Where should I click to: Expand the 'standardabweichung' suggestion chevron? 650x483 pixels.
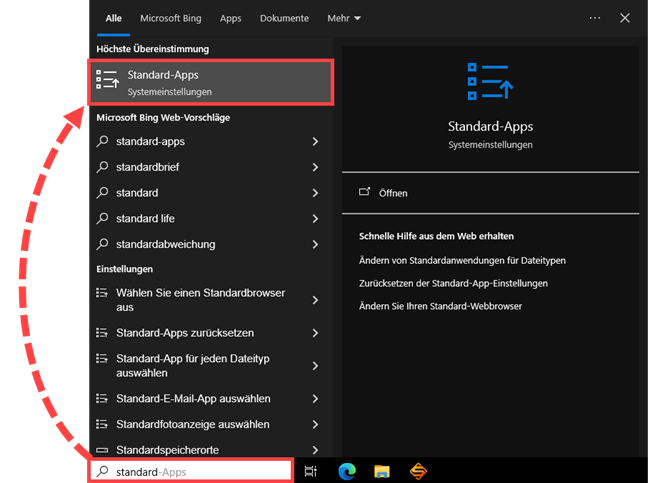[x=315, y=244]
